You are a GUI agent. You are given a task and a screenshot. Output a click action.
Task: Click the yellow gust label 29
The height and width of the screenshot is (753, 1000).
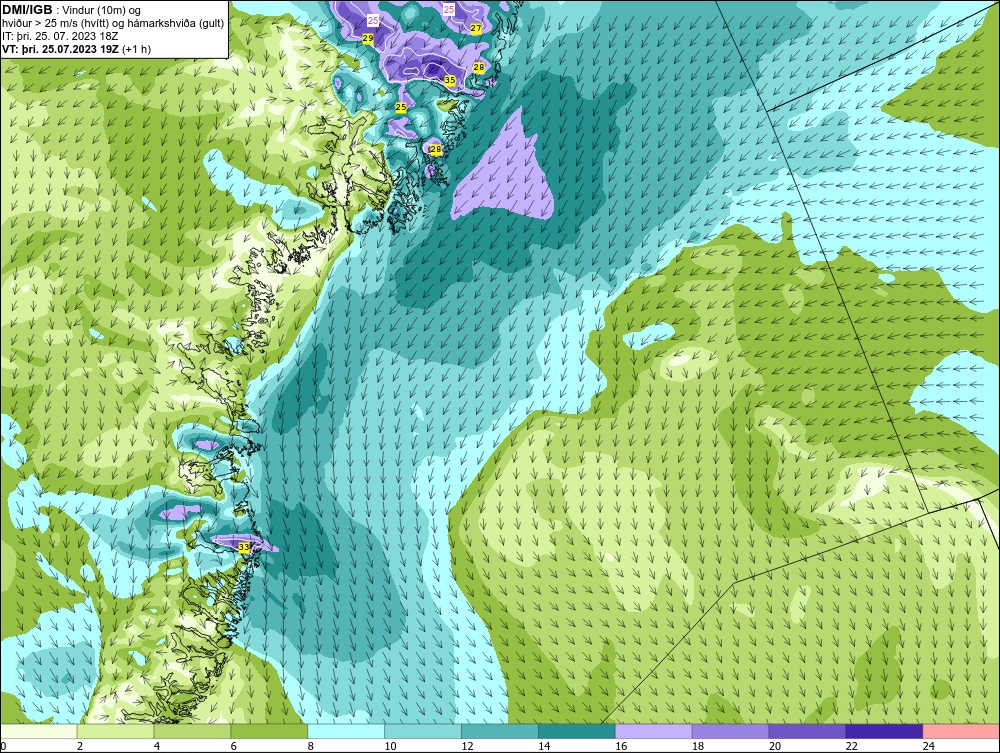point(368,38)
